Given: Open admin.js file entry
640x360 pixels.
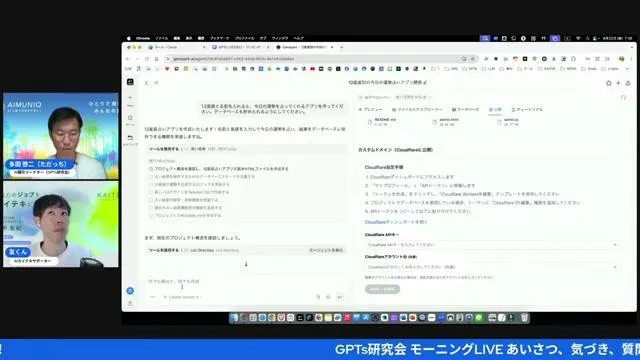Looking at the screenshot, I should [508, 122].
